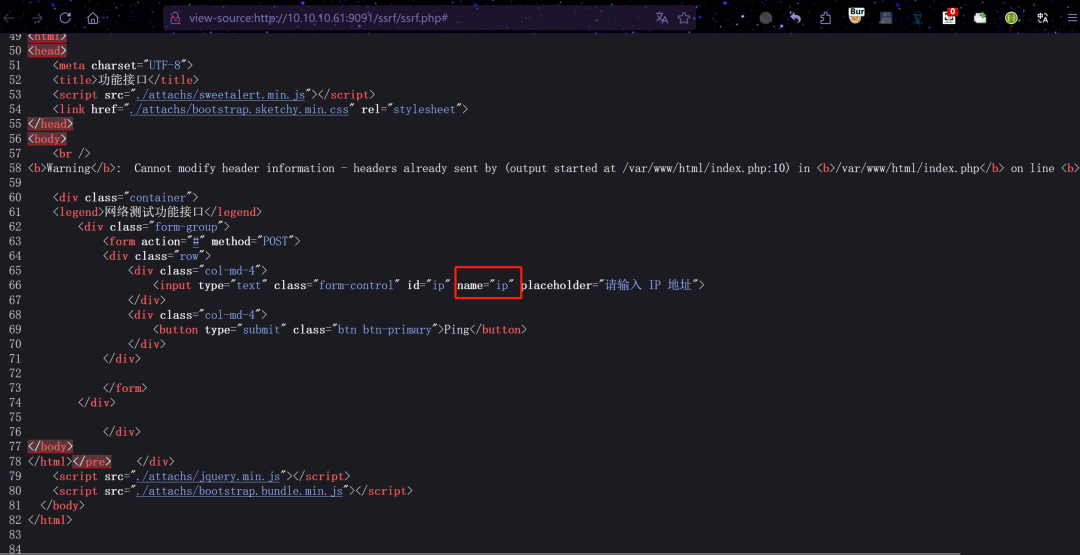Click the Ping button text on line 69

tap(456, 330)
